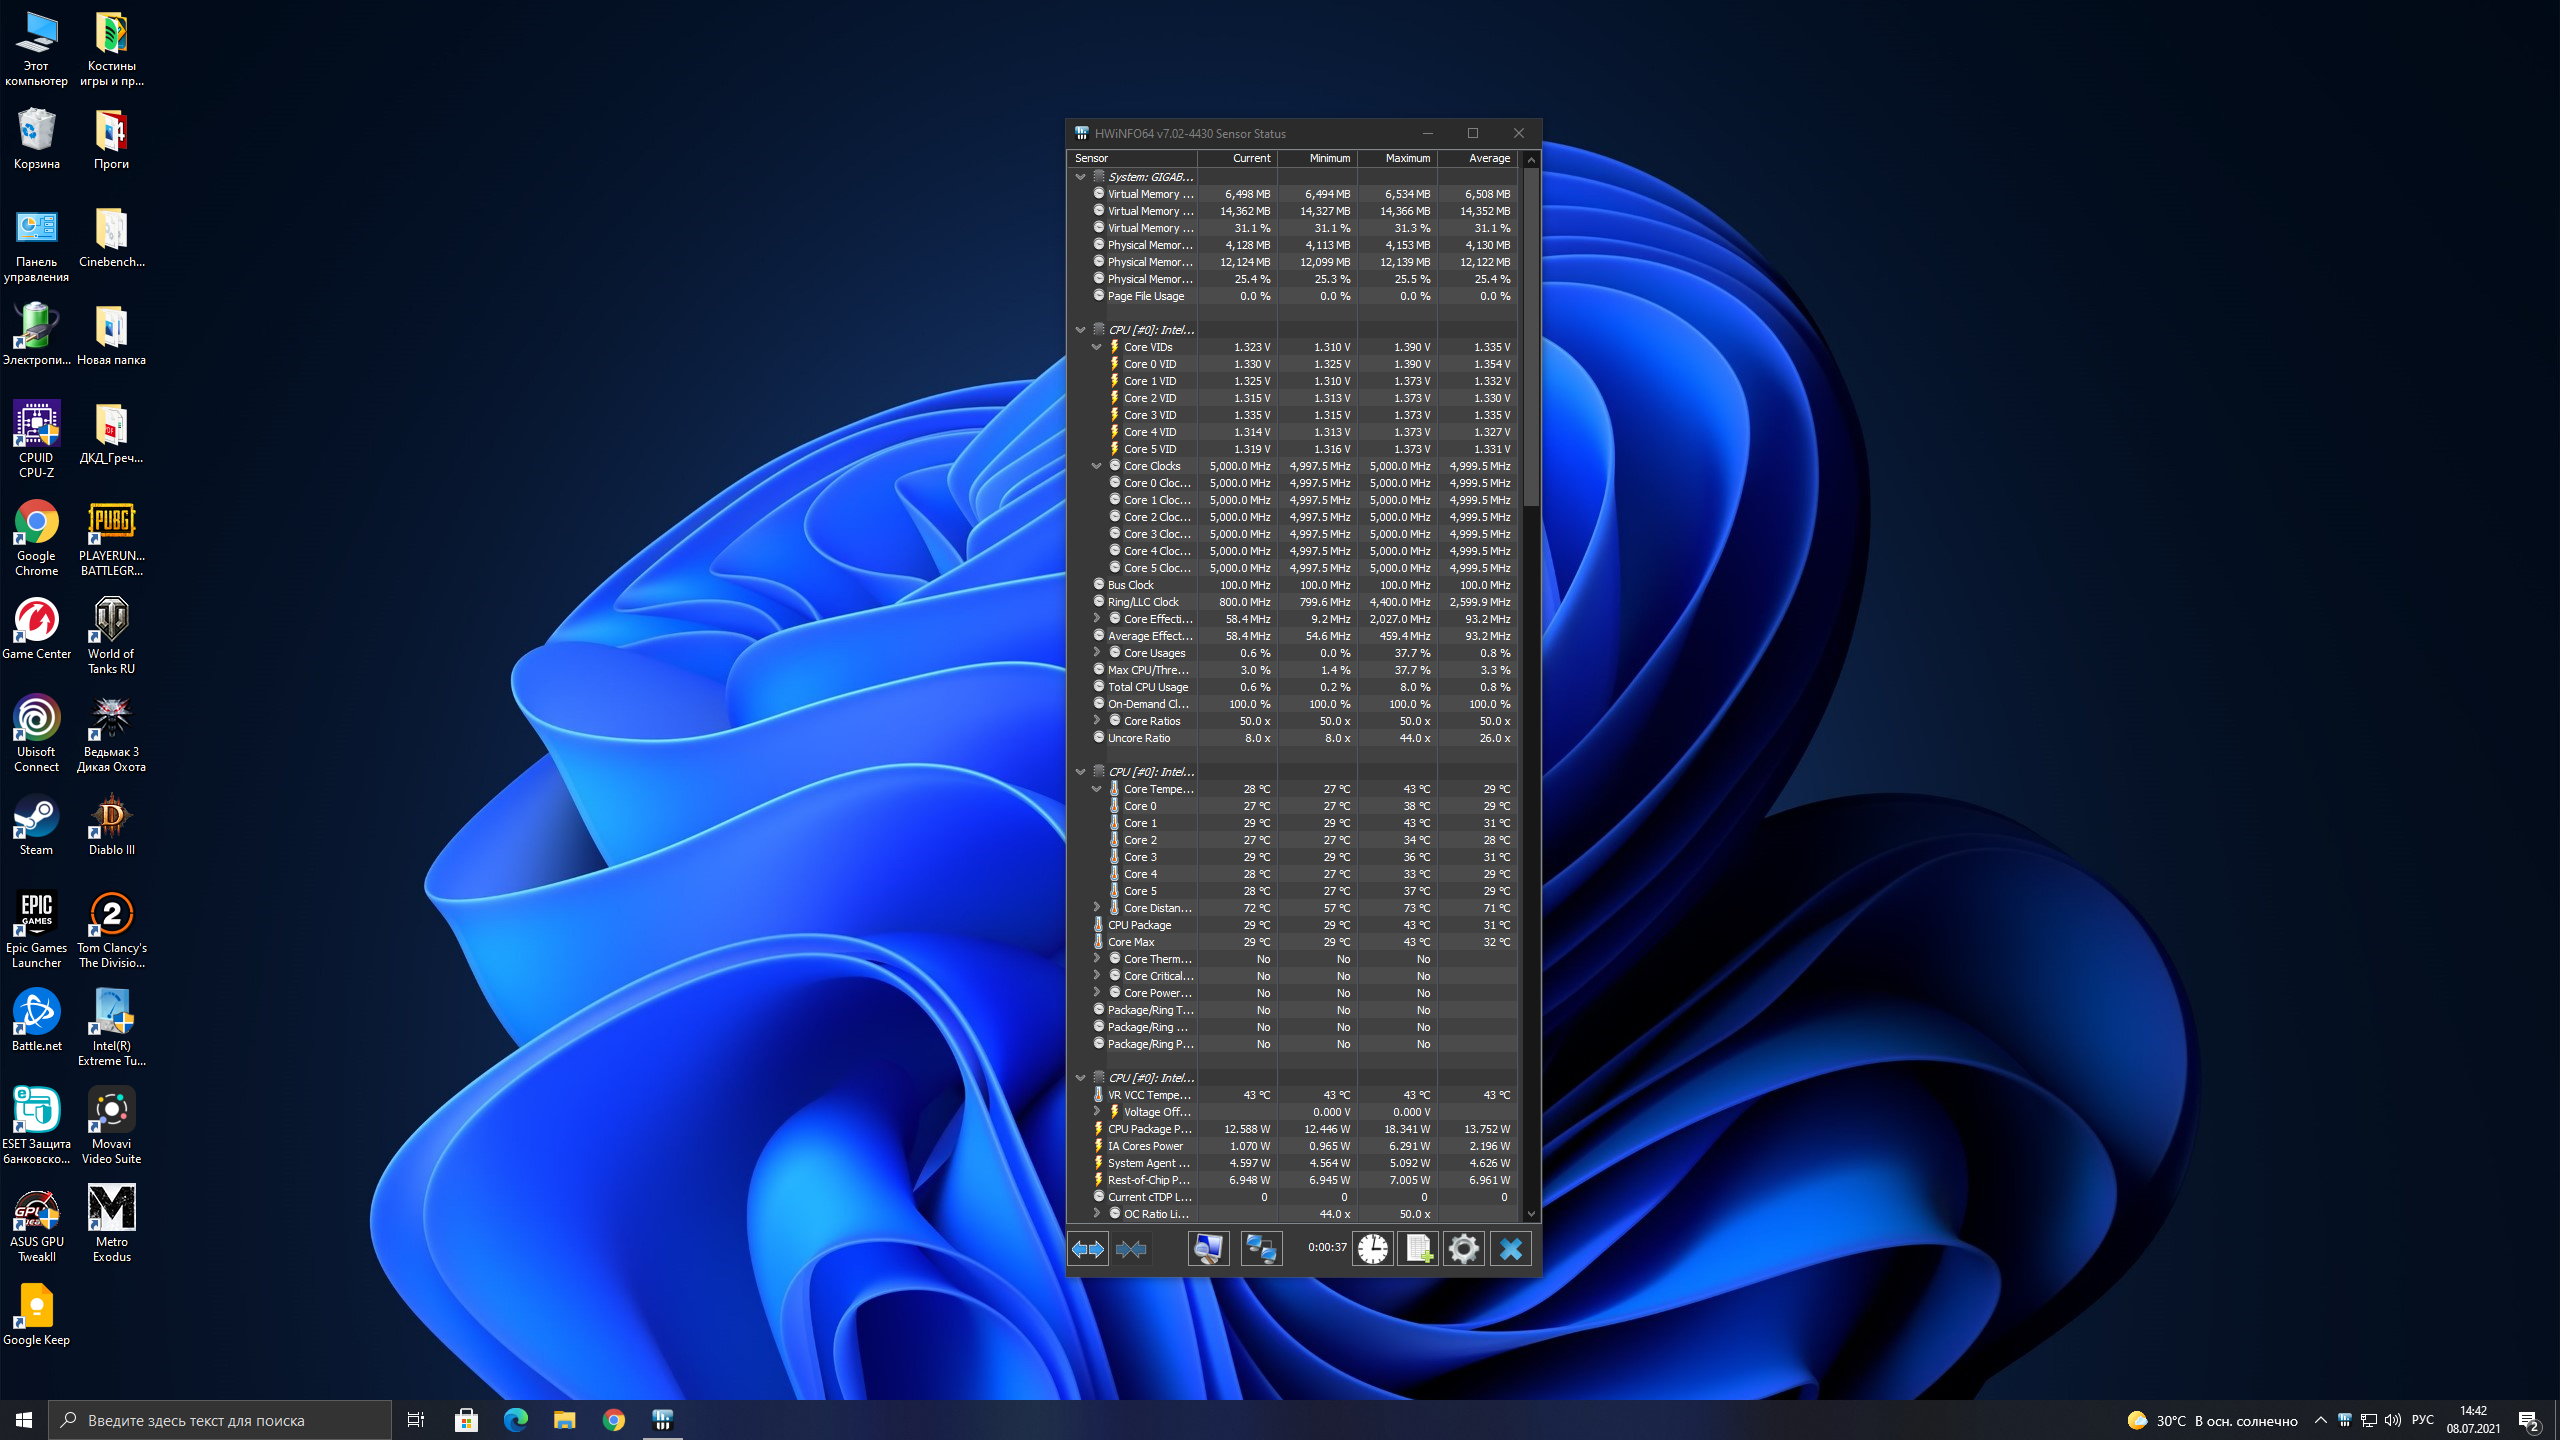Open Microsoft Edge from the taskbar
This screenshot has width=2560, height=1440.
tap(515, 1420)
